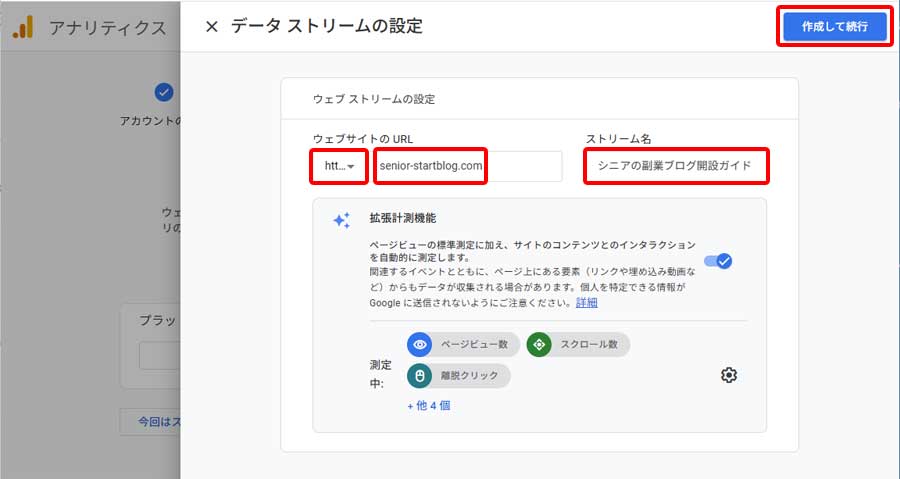
Task: Open the https protocol dropdown
Action: pyautogui.click(x=339, y=166)
